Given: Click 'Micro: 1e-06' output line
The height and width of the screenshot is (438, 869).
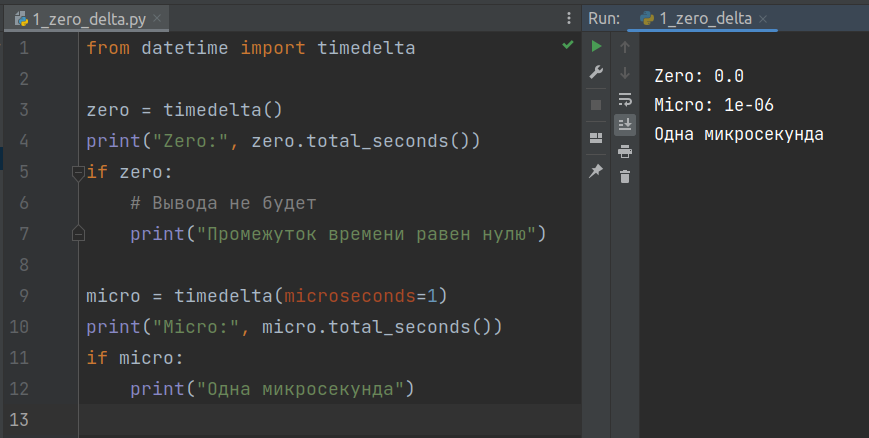Looking at the screenshot, I should point(714,105).
